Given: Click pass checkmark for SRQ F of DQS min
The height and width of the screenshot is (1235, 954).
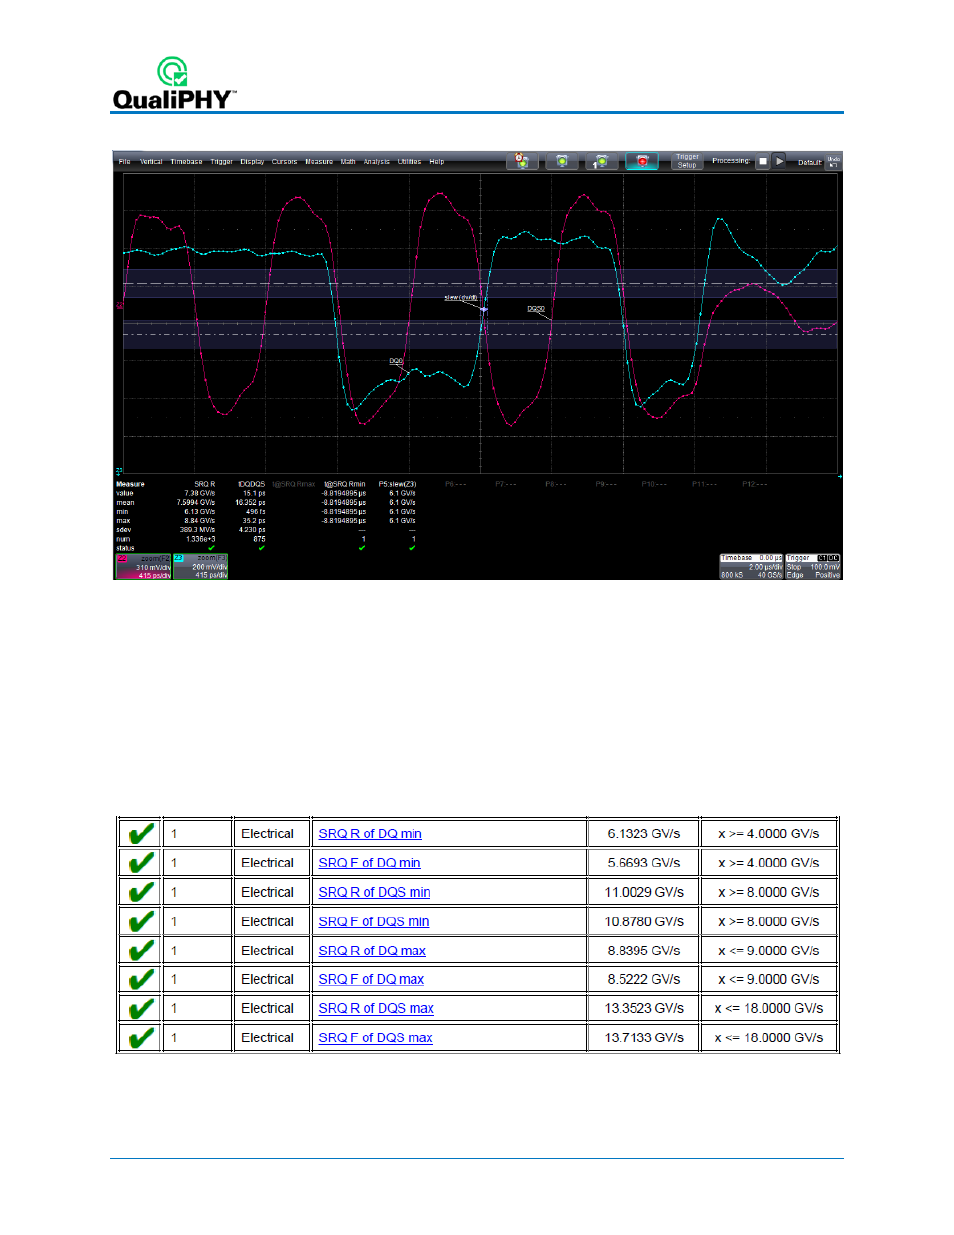Looking at the screenshot, I should point(141,921).
